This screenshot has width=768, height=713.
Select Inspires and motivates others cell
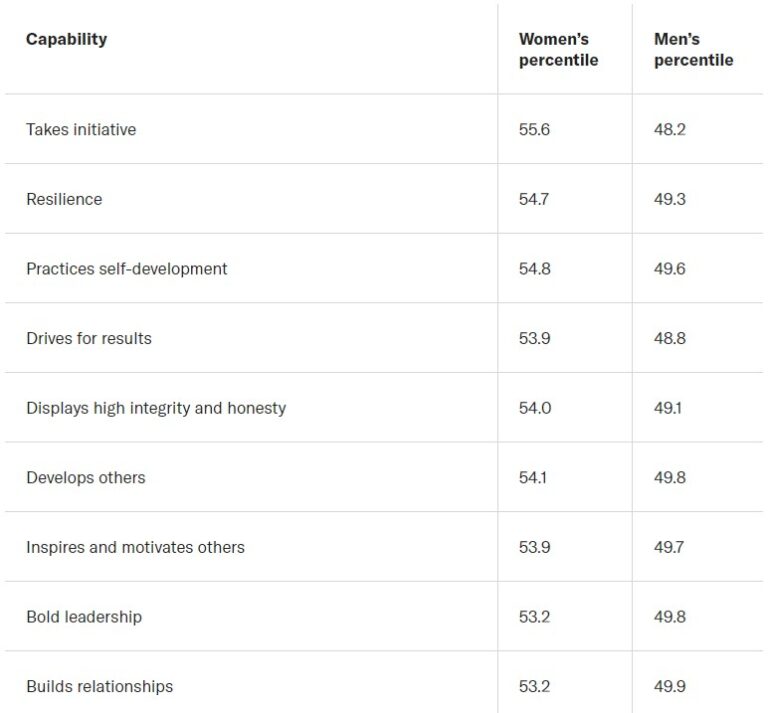[x=135, y=547]
